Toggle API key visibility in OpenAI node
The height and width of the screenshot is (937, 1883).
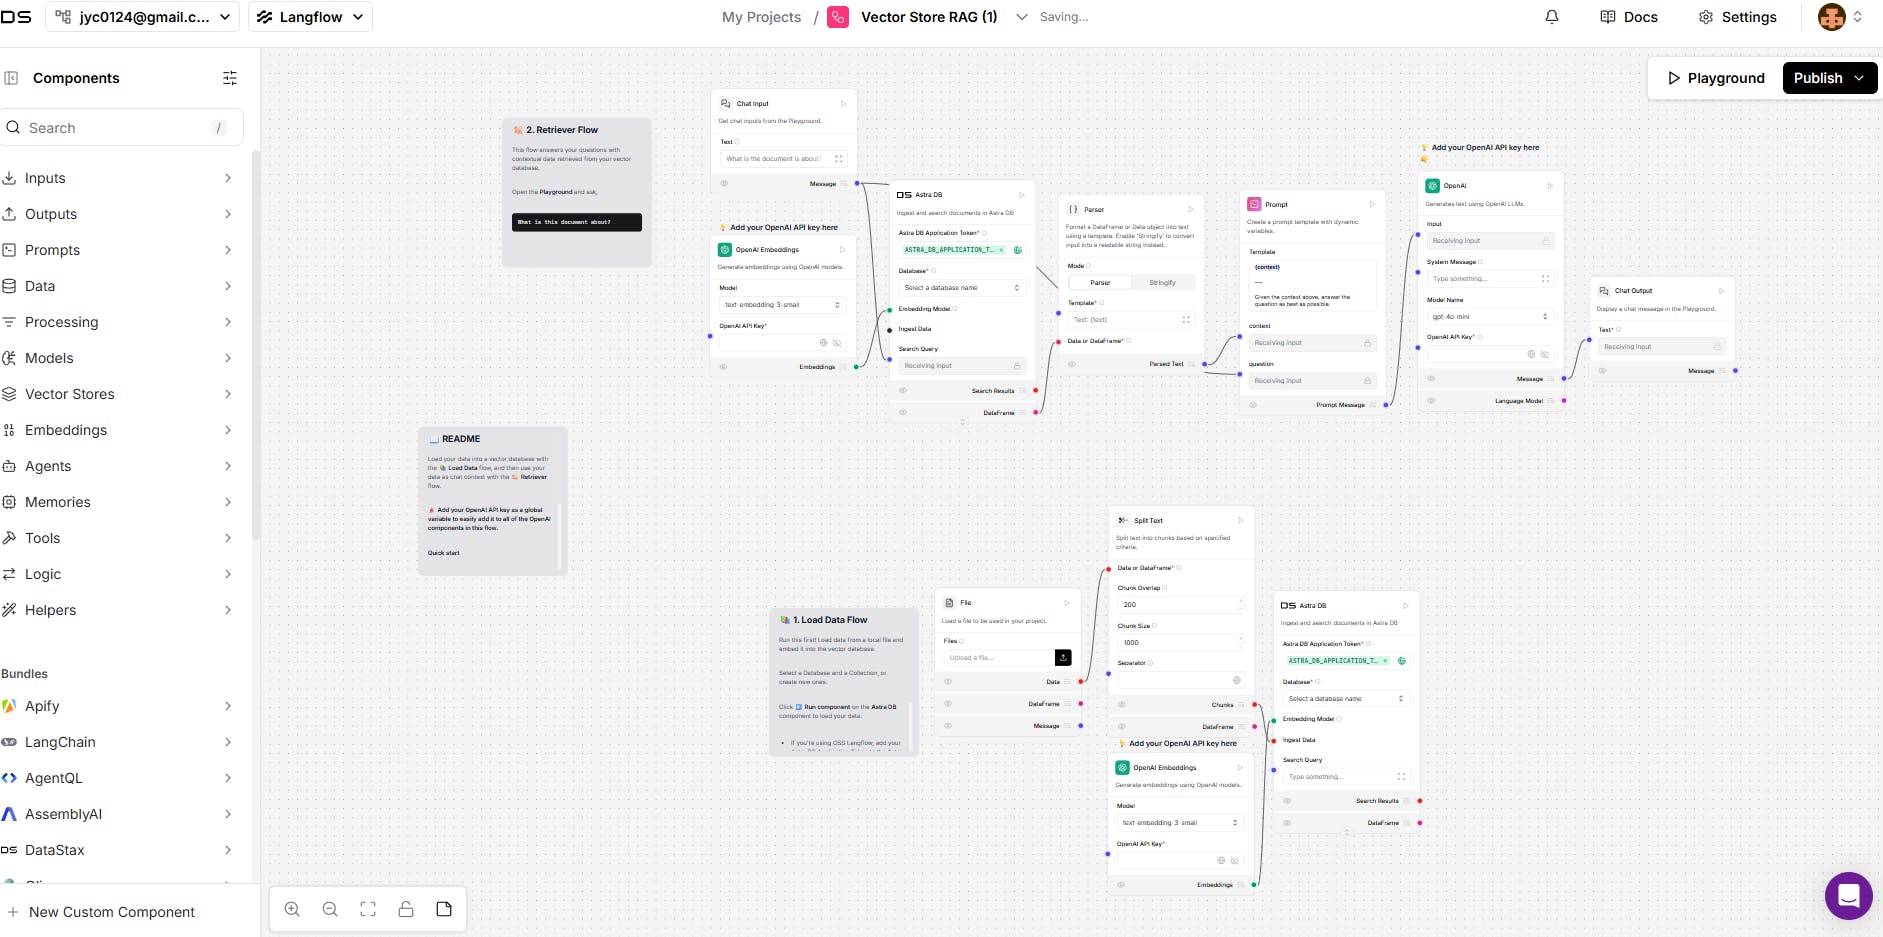click(1545, 354)
